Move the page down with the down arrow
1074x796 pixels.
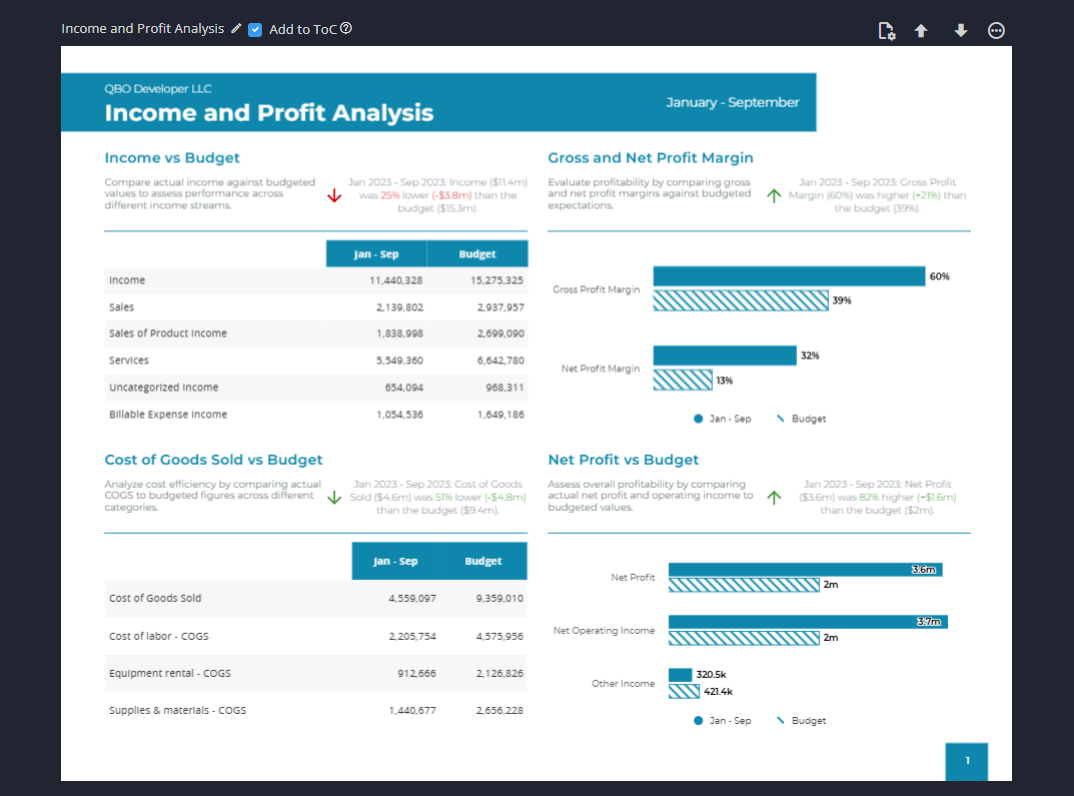[960, 31]
